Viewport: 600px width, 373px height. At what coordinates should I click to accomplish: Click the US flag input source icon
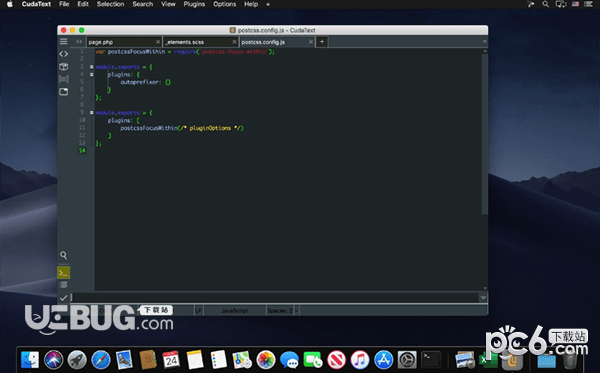pyautogui.click(x=575, y=4)
